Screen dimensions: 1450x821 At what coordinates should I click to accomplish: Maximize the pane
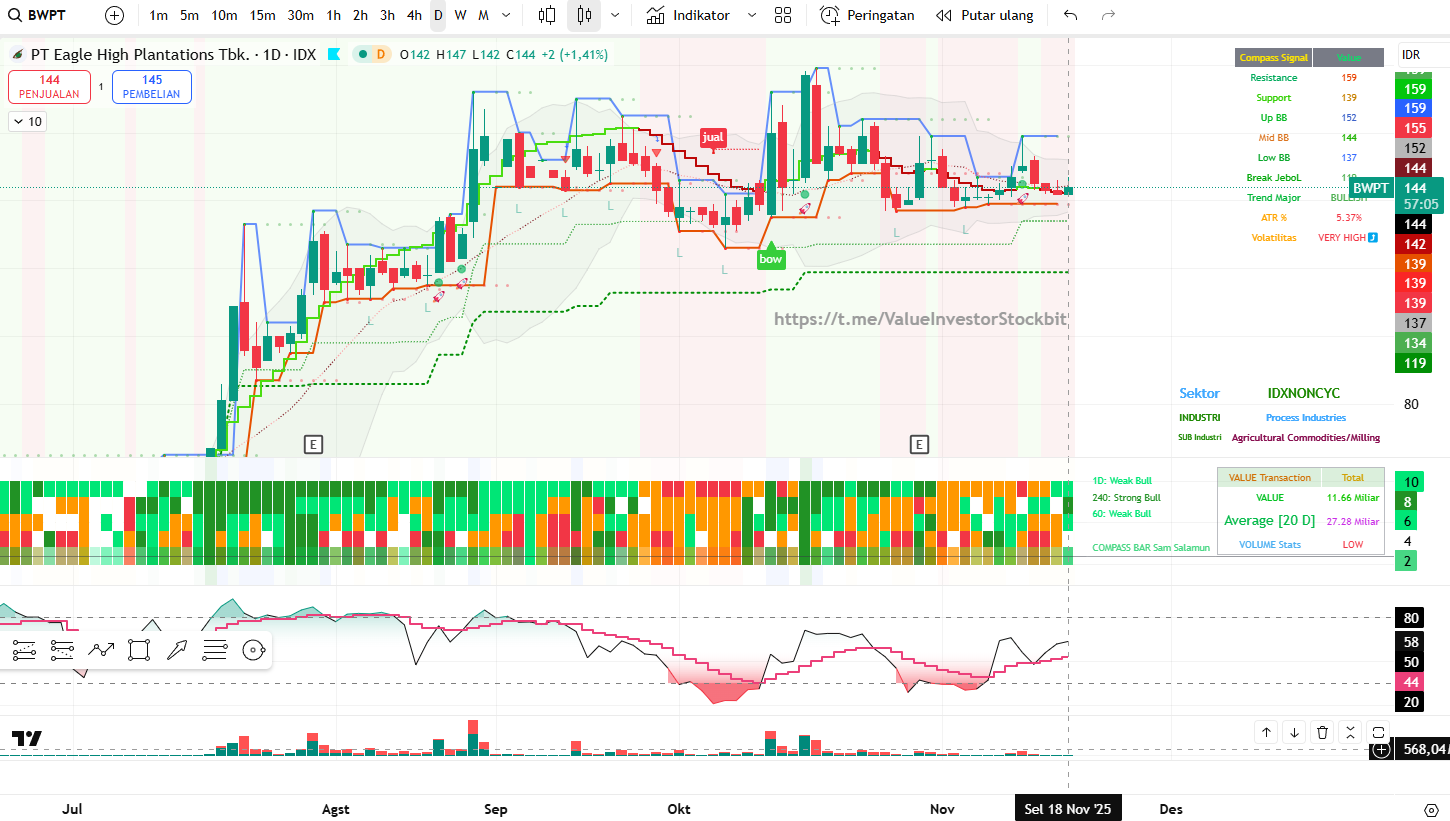pyautogui.click(x=1378, y=732)
